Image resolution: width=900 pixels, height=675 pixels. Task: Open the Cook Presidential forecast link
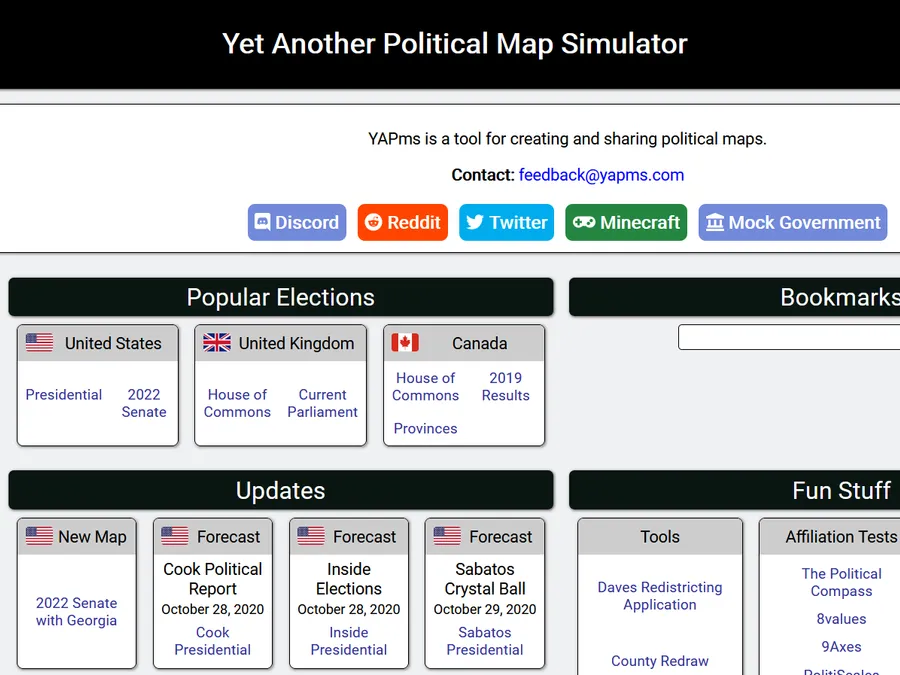pyautogui.click(x=212, y=641)
